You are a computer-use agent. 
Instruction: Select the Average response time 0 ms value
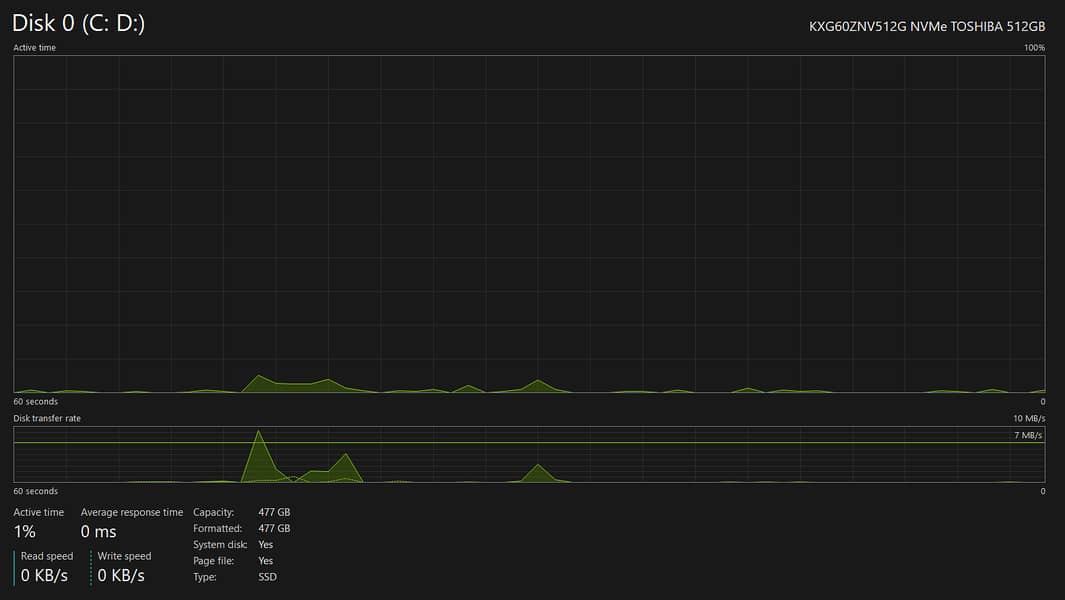point(99,532)
